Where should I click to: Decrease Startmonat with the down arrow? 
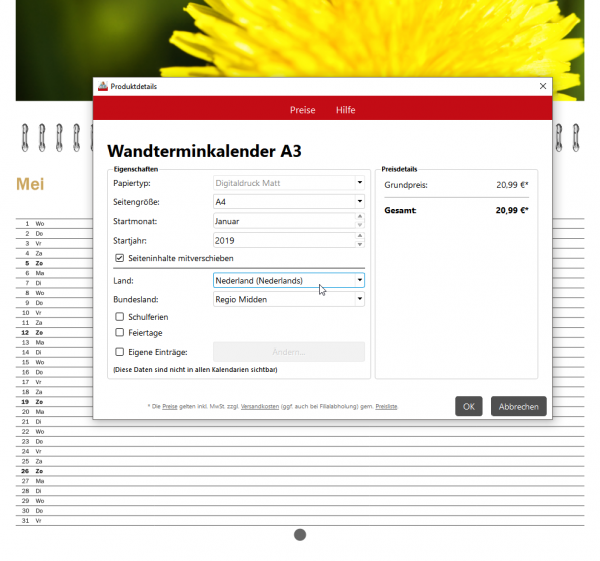click(360, 225)
